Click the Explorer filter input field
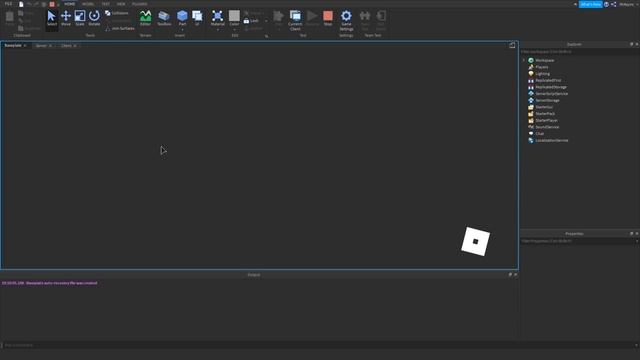The width and height of the screenshot is (640, 360). pos(580,52)
